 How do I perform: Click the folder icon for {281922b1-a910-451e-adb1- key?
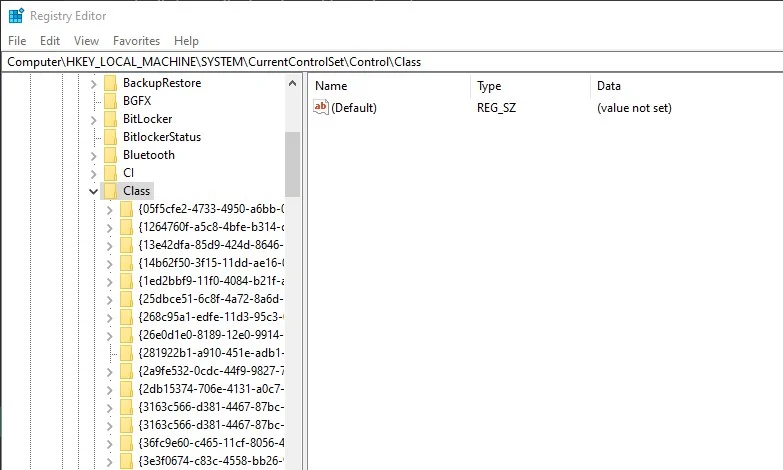pos(126,353)
